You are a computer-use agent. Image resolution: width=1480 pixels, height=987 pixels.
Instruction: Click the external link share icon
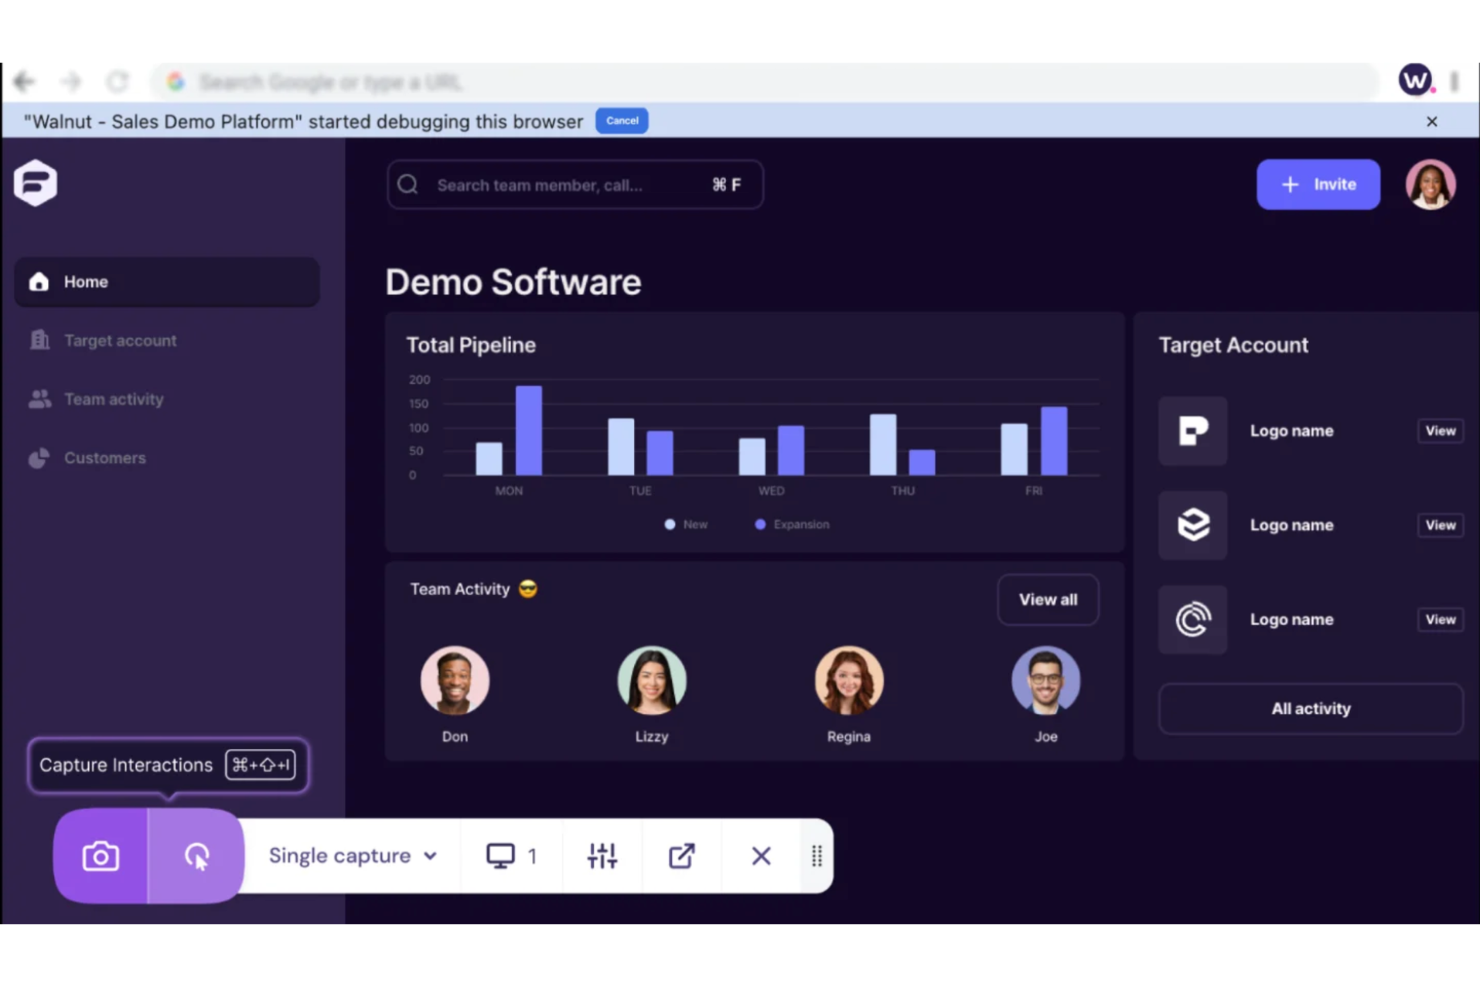tap(681, 856)
